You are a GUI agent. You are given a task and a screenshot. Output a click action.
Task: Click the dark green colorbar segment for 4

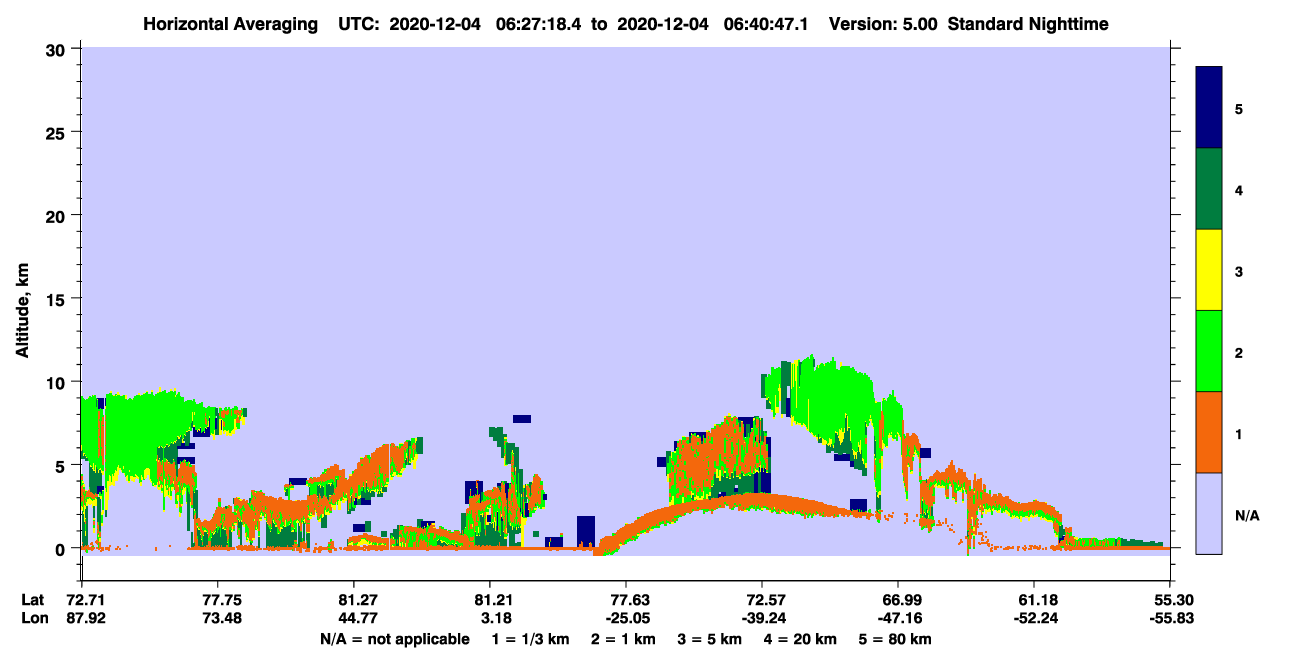1209,189
